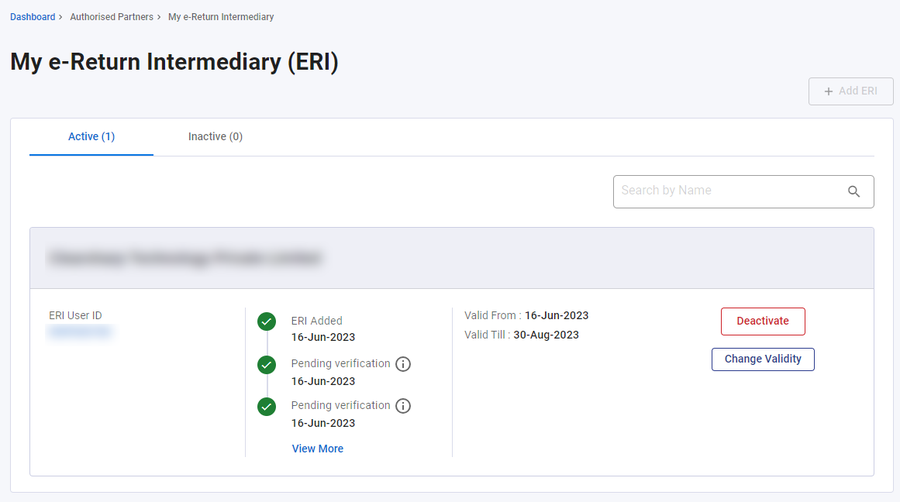This screenshot has height=502, width=900.
Task: Switch to the Inactive (0) tab
Action: click(x=215, y=137)
